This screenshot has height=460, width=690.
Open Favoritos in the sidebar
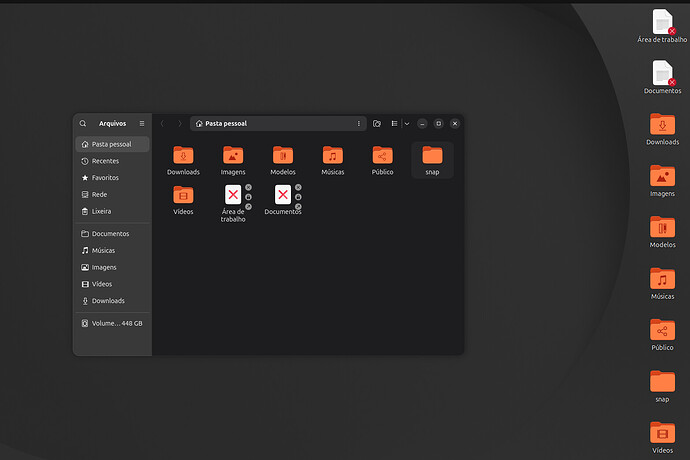pos(113,178)
